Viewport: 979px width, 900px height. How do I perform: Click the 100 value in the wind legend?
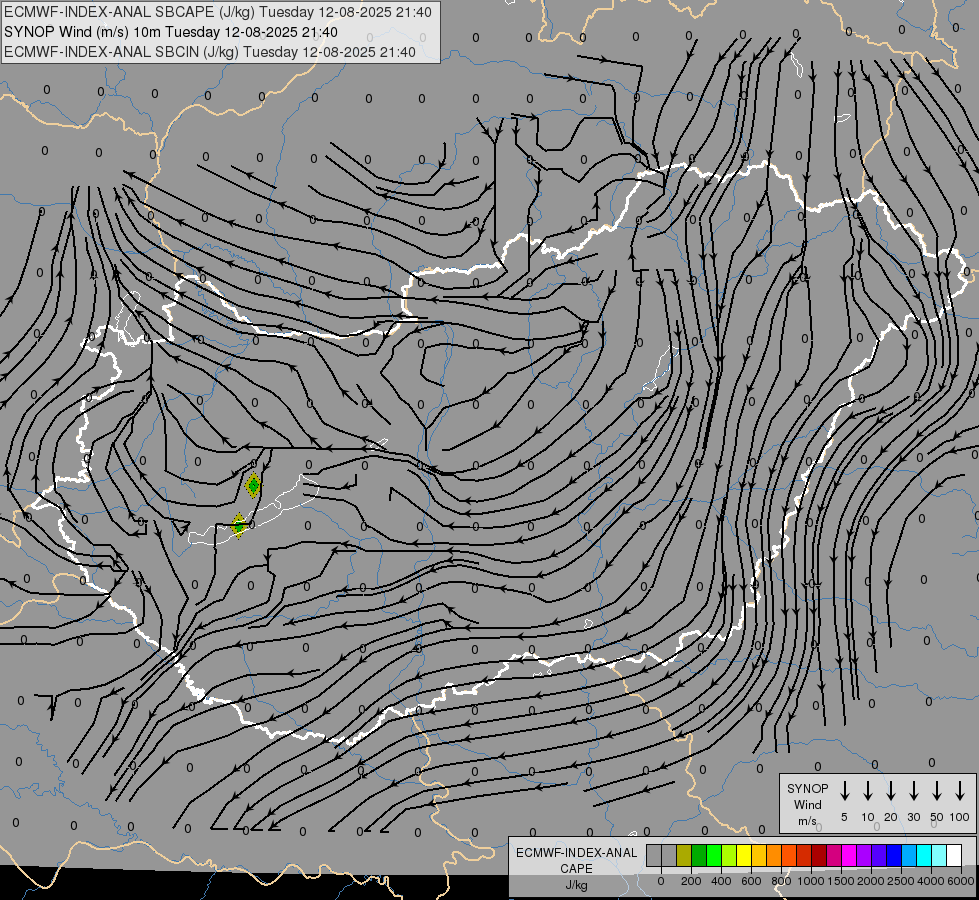tap(960, 817)
